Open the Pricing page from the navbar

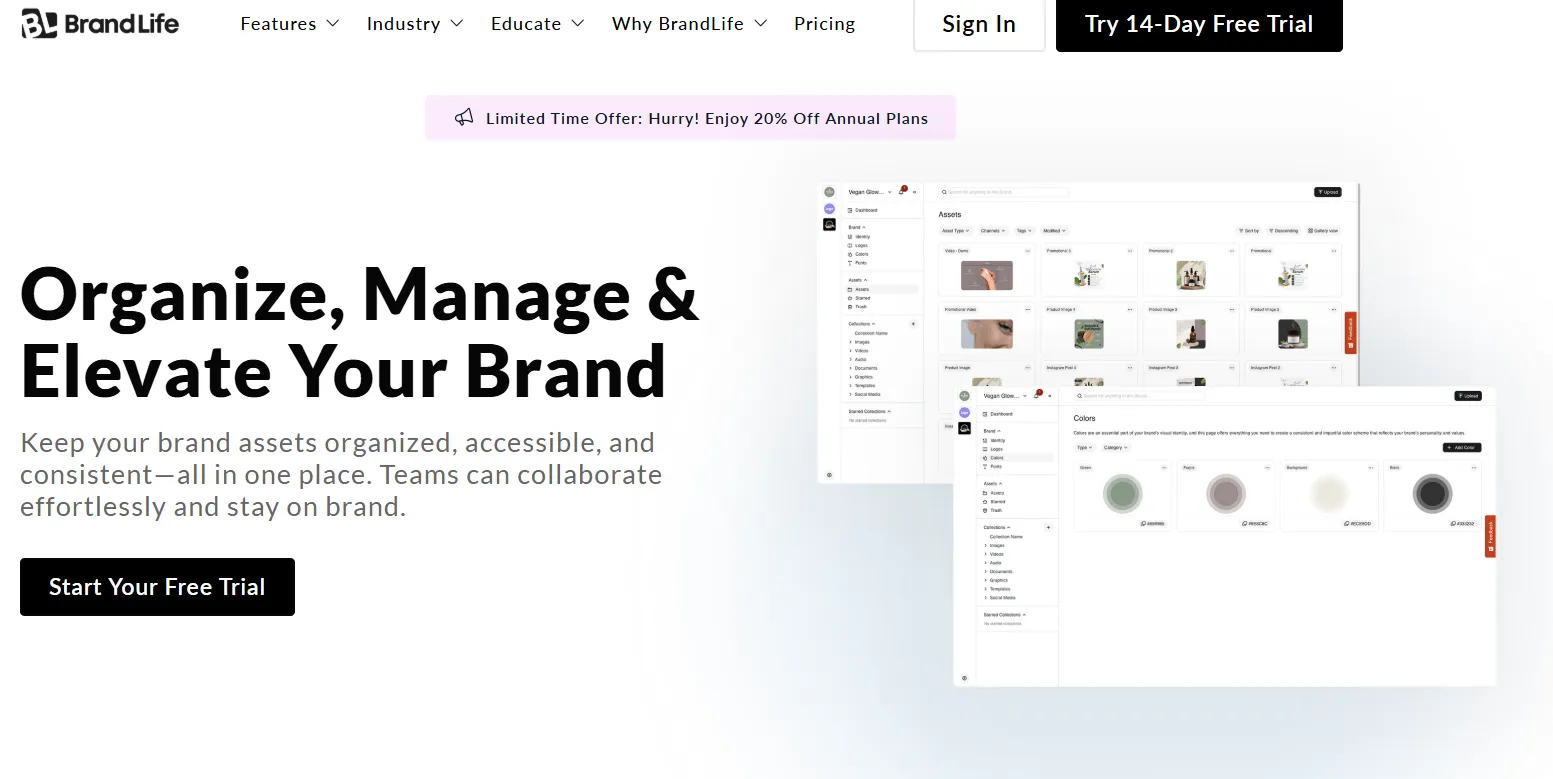tap(824, 23)
